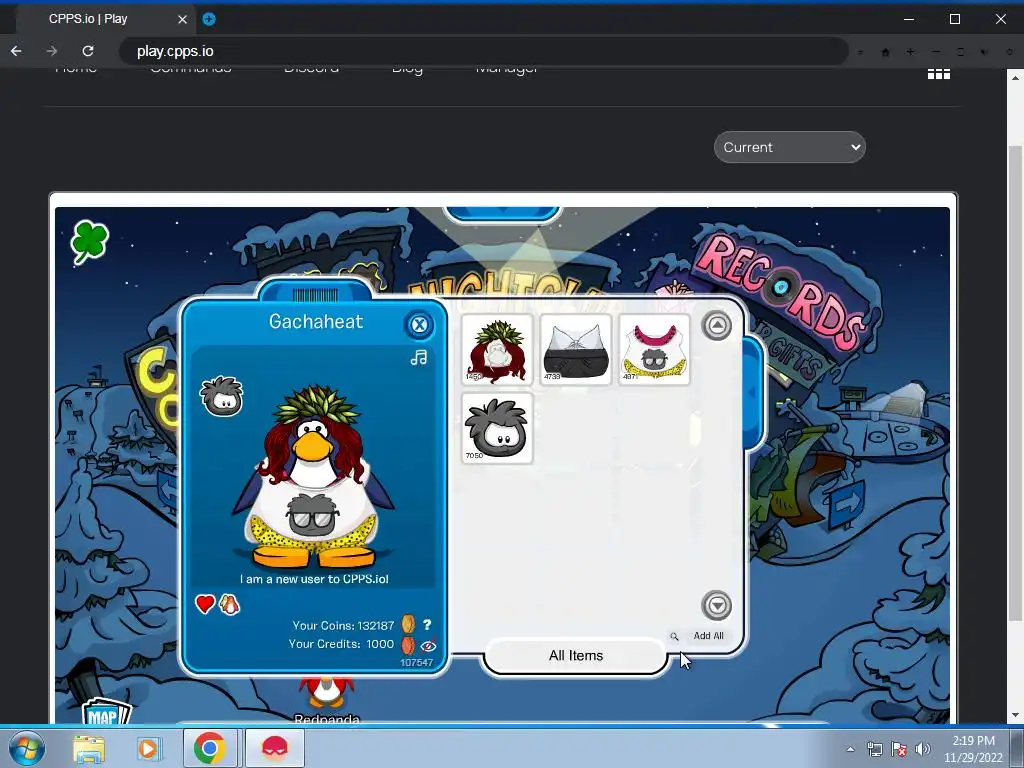Viewport: 1024px width, 768px height.
Task: Click the blue arrow signpost
Action: (x=847, y=503)
